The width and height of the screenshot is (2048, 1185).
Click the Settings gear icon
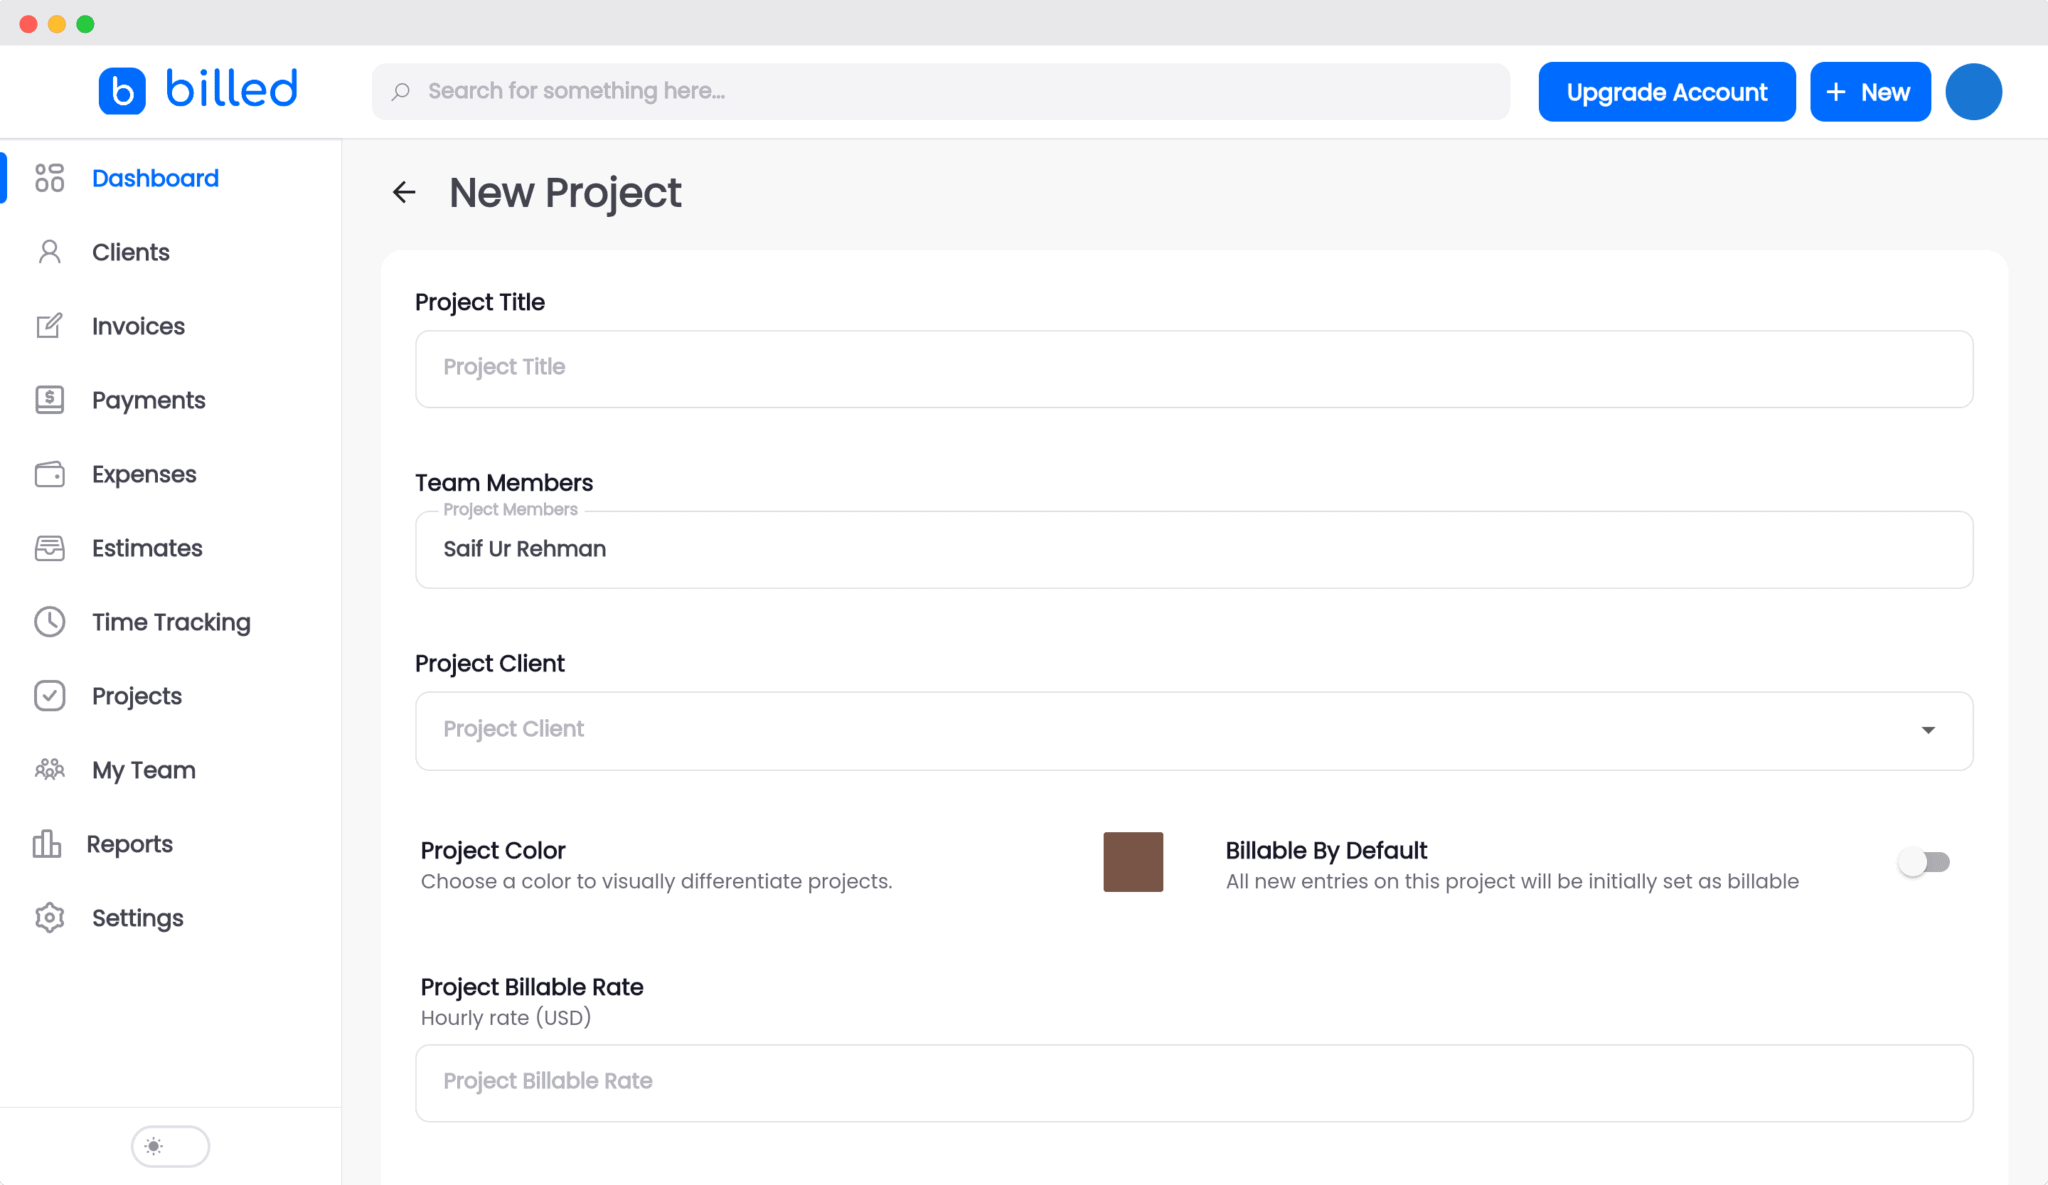coord(49,917)
